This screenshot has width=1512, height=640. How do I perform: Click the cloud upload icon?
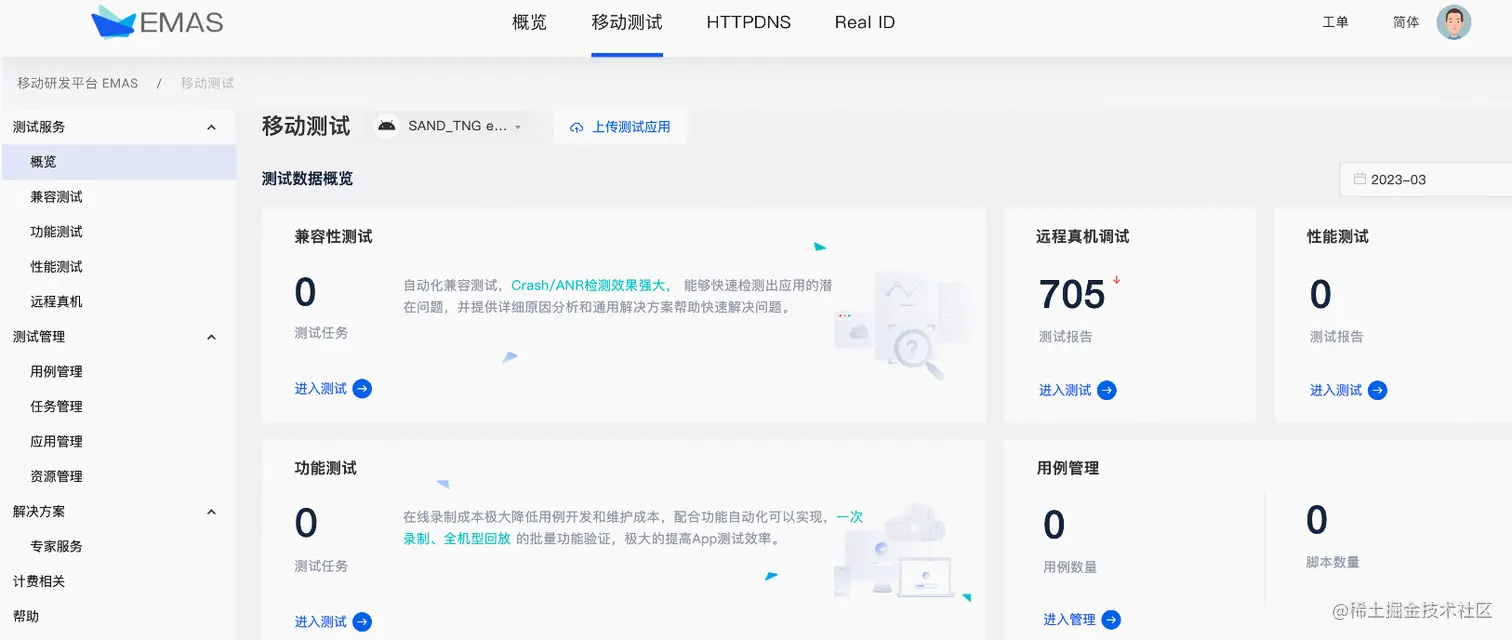(x=577, y=127)
